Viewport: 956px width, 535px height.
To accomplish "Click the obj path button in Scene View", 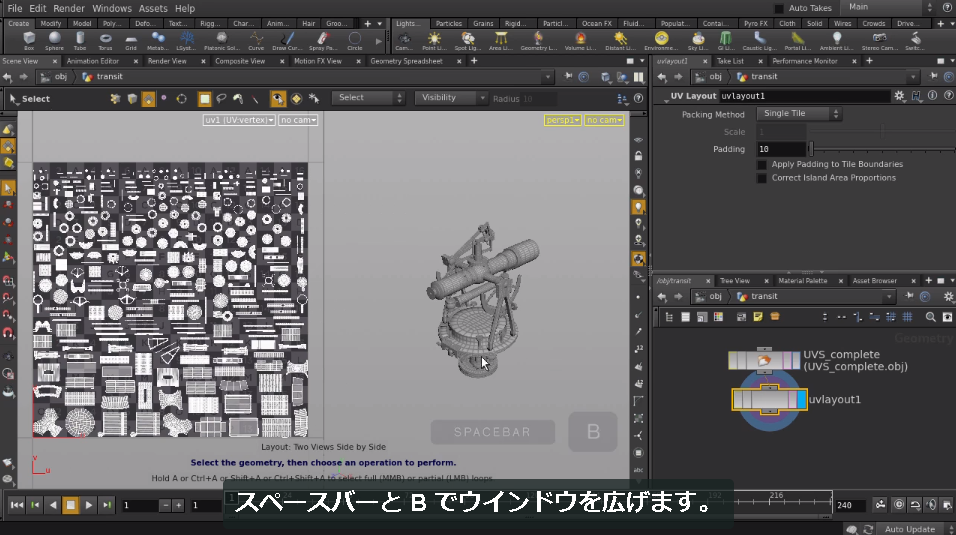I will pos(54,77).
